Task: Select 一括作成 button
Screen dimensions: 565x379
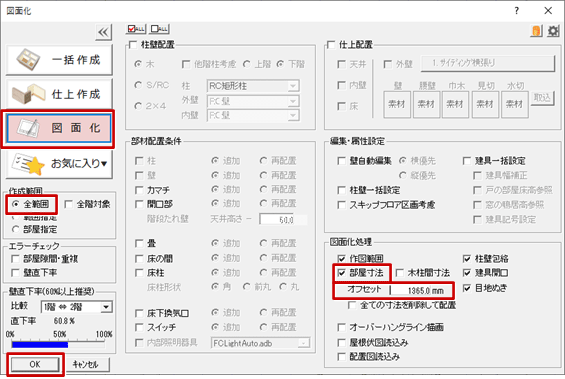Action: point(59,59)
